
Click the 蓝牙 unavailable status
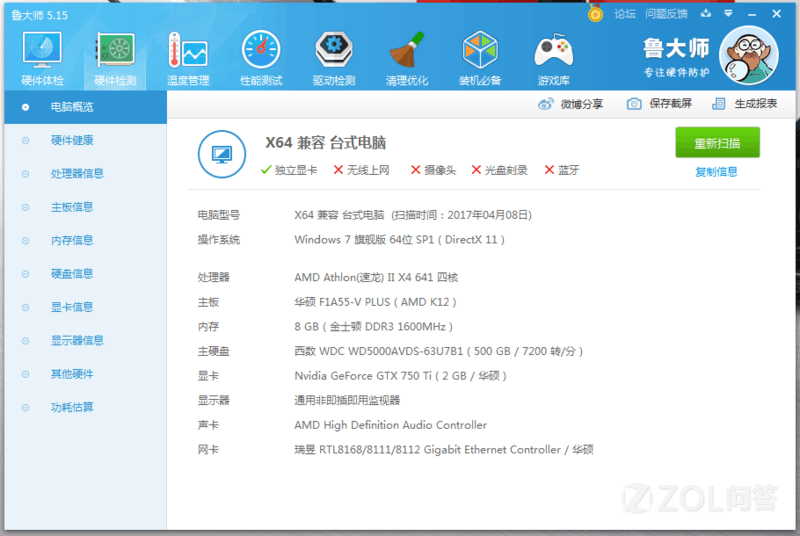tap(562, 170)
